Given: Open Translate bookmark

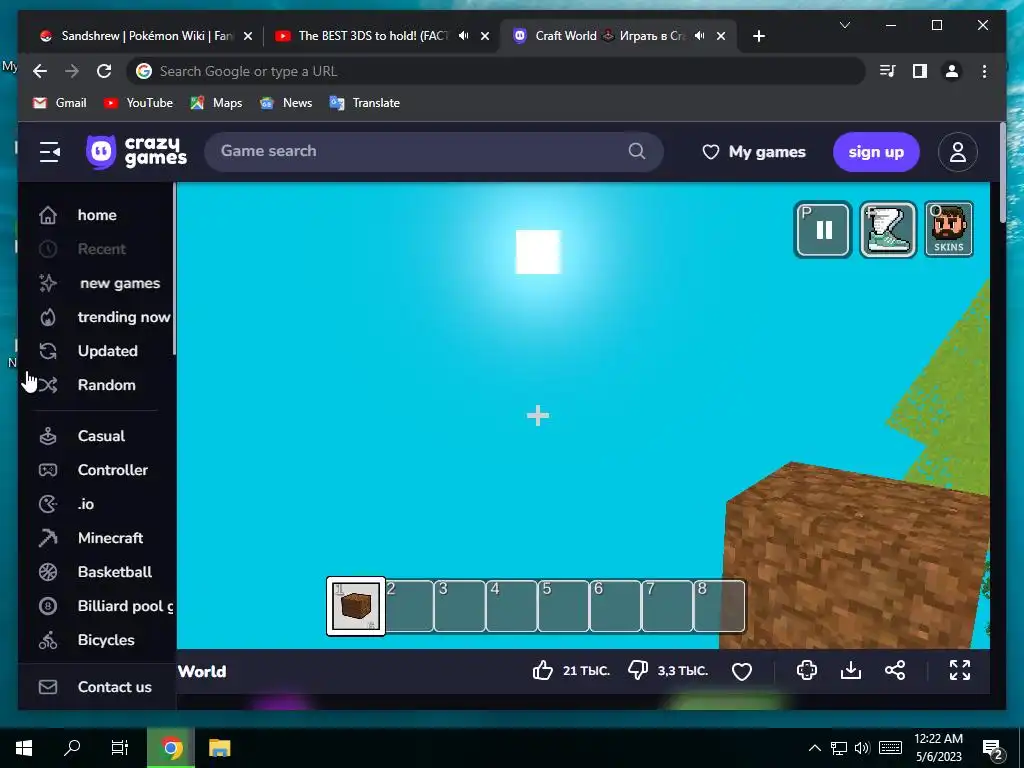Looking at the screenshot, I should pyautogui.click(x=364, y=103).
